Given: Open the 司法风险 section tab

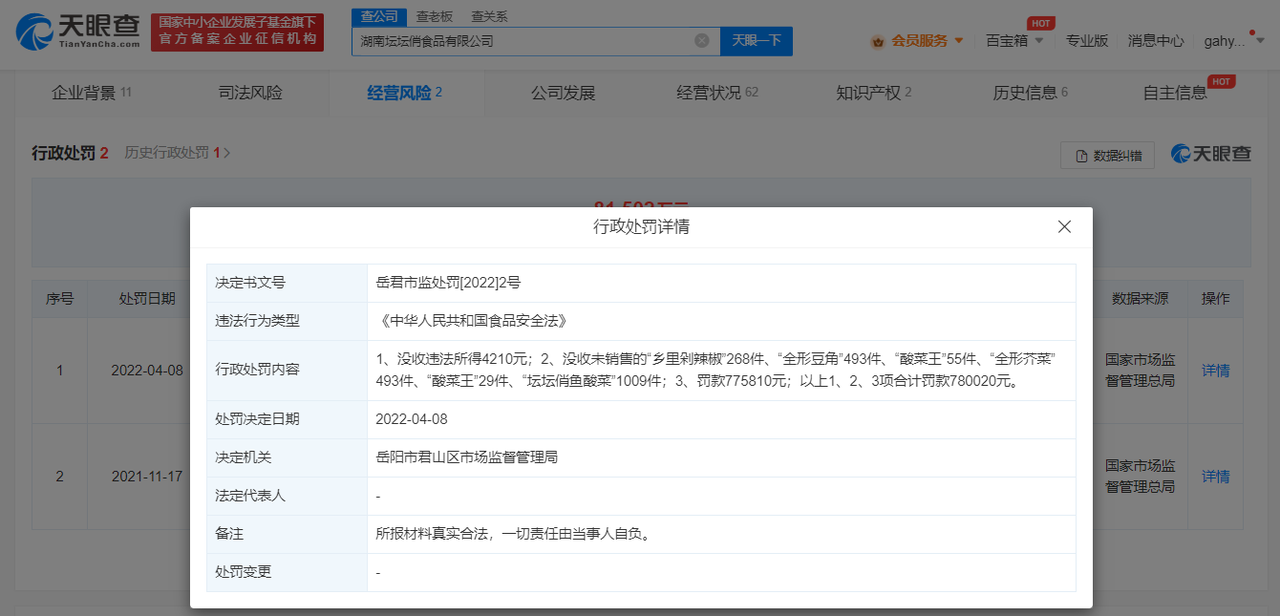Looking at the screenshot, I should tap(250, 93).
